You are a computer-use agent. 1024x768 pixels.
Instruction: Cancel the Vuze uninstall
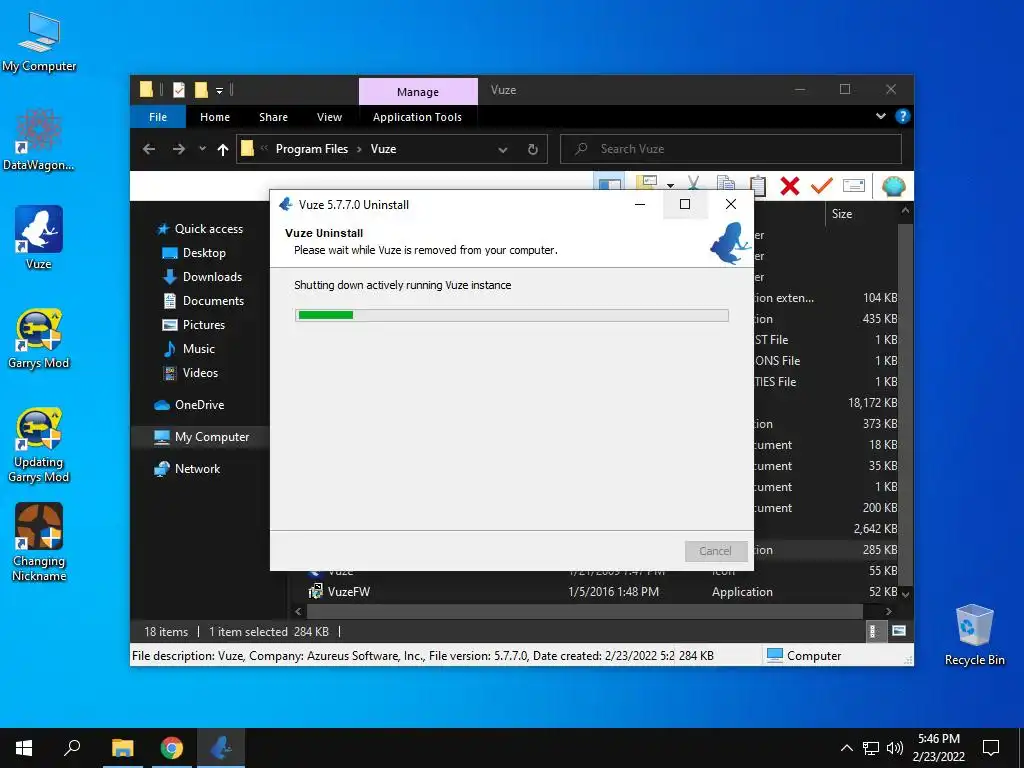point(716,551)
